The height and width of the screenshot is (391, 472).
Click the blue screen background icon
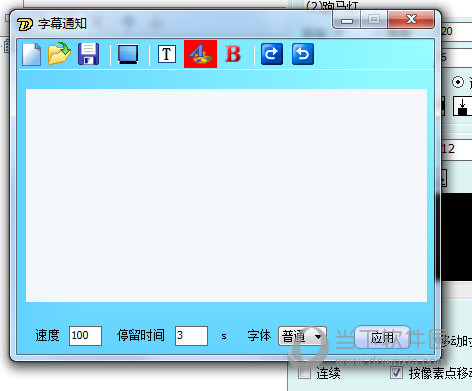(x=128, y=54)
